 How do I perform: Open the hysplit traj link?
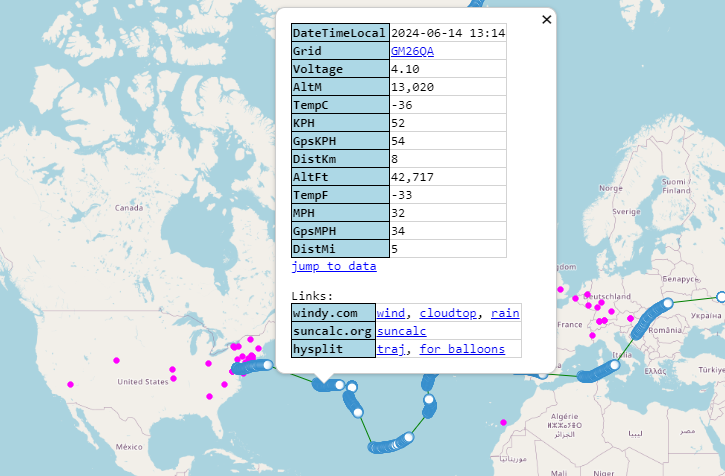391,349
